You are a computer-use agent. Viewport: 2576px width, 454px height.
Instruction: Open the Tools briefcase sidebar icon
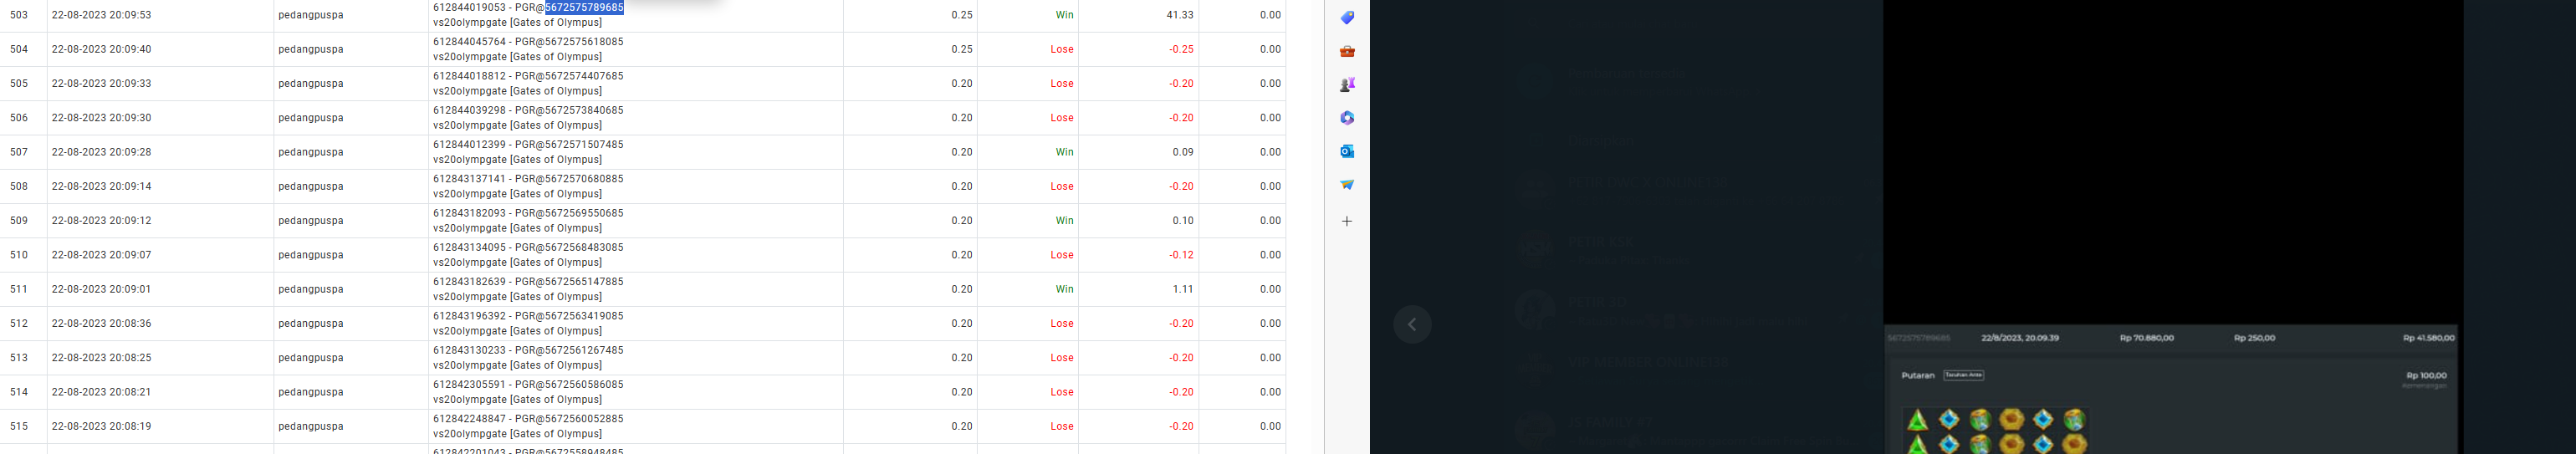pyautogui.click(x=1347, y=51)
